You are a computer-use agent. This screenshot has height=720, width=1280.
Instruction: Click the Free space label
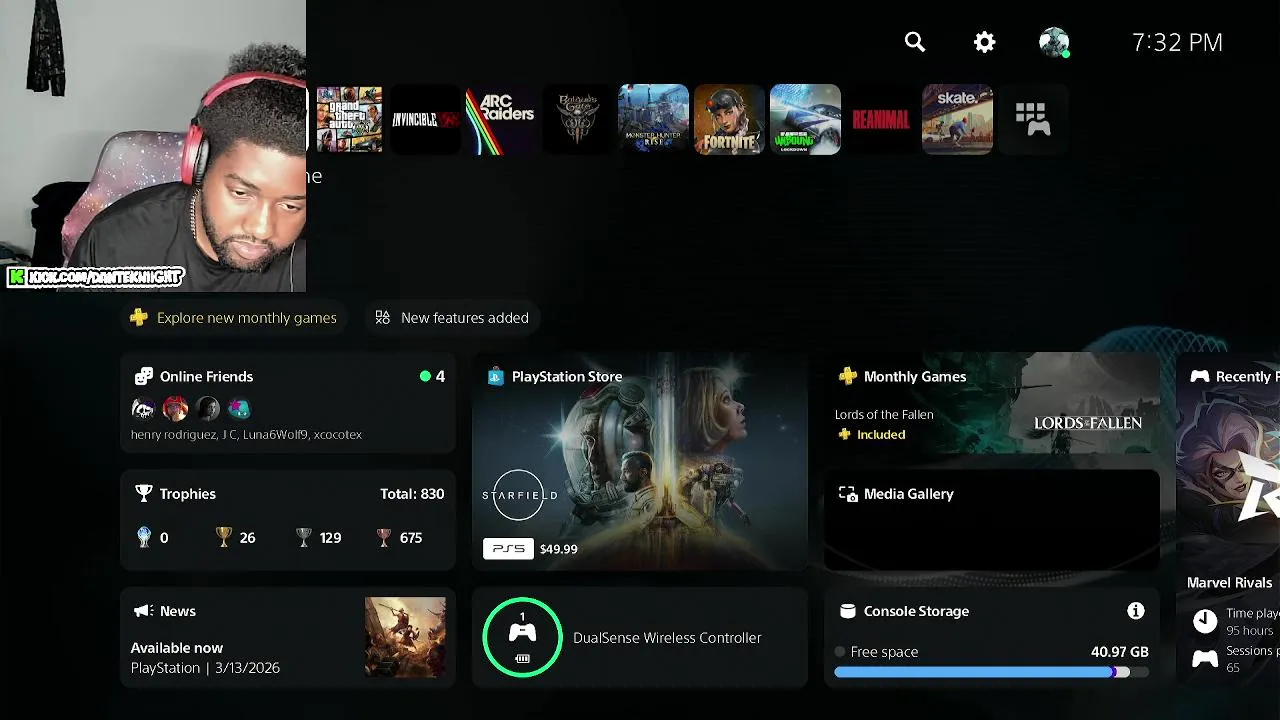[x=884, y=652]
